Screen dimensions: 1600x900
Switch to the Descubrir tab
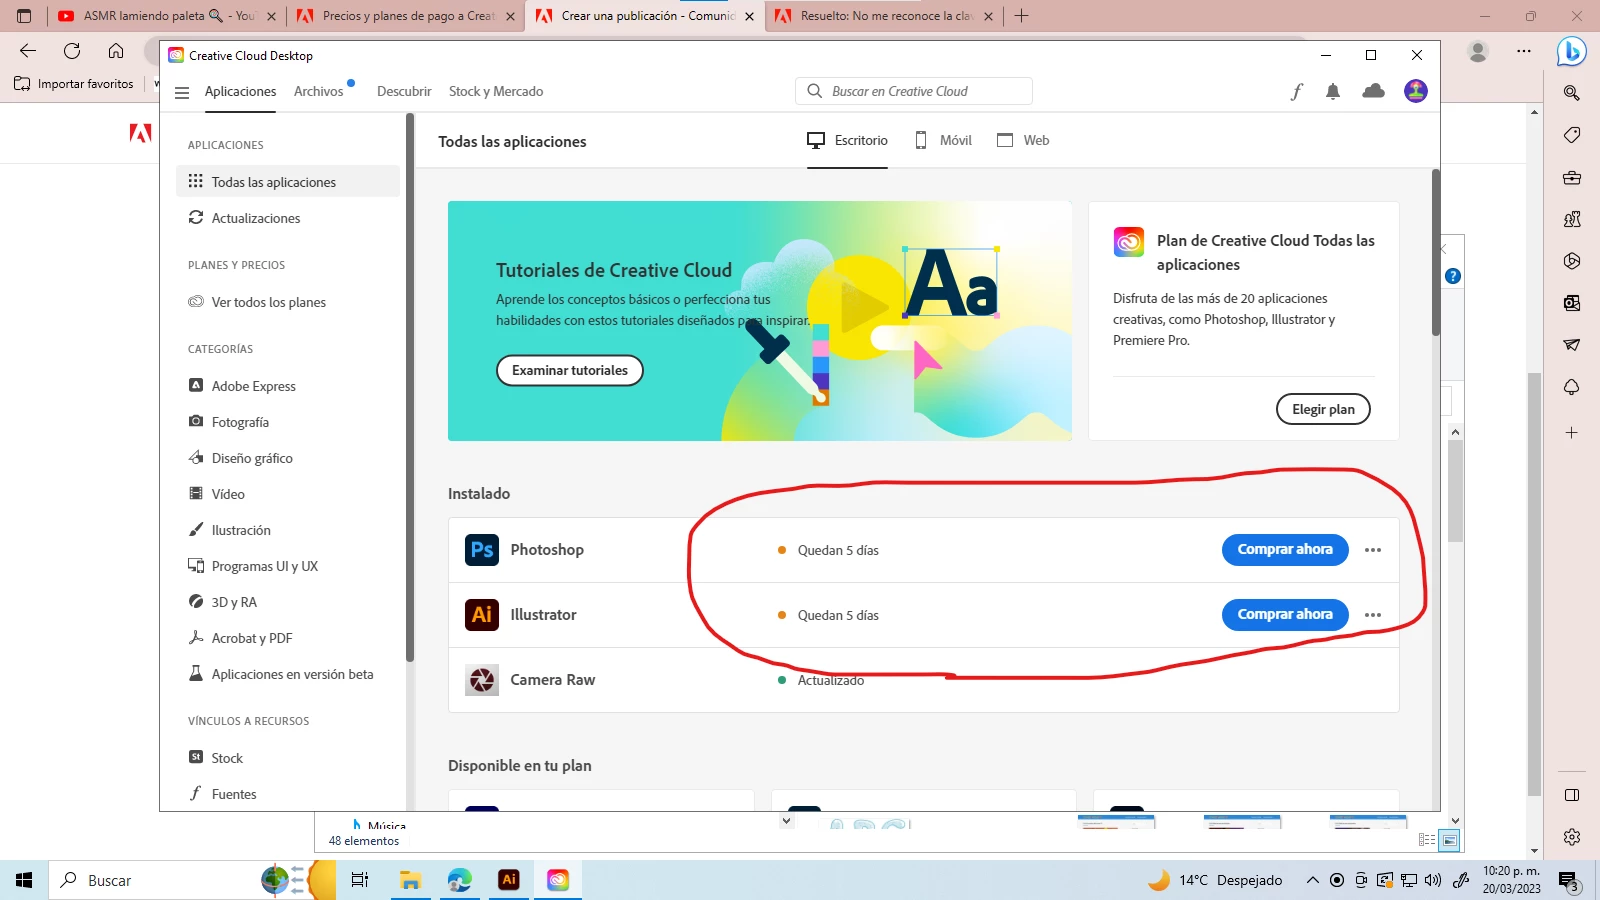(x=404, y=91)
